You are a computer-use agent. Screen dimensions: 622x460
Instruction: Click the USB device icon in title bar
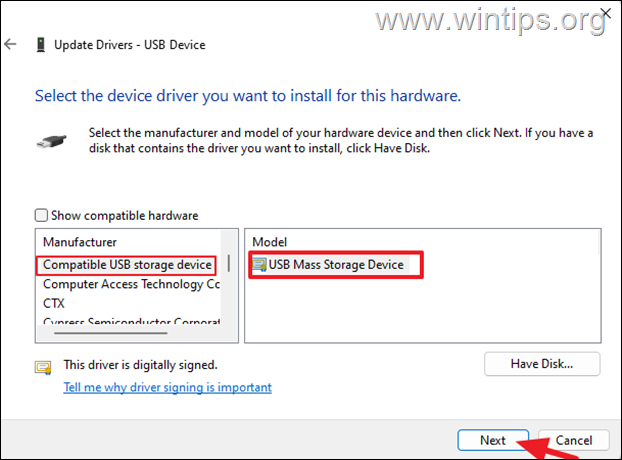click(39, 45)
